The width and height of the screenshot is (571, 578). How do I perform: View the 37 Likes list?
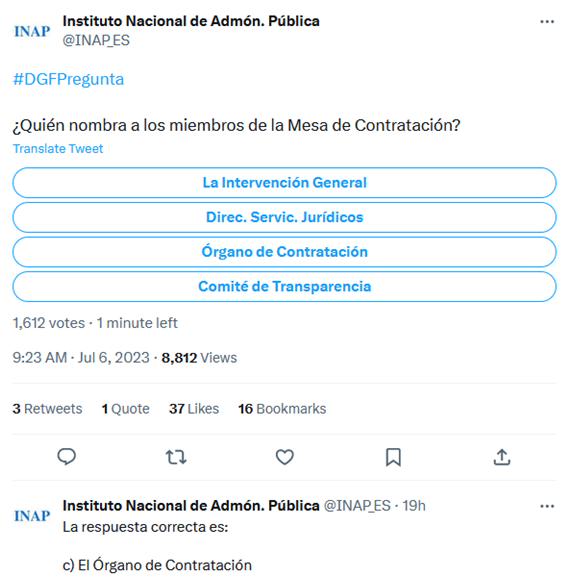pos(194,409)
